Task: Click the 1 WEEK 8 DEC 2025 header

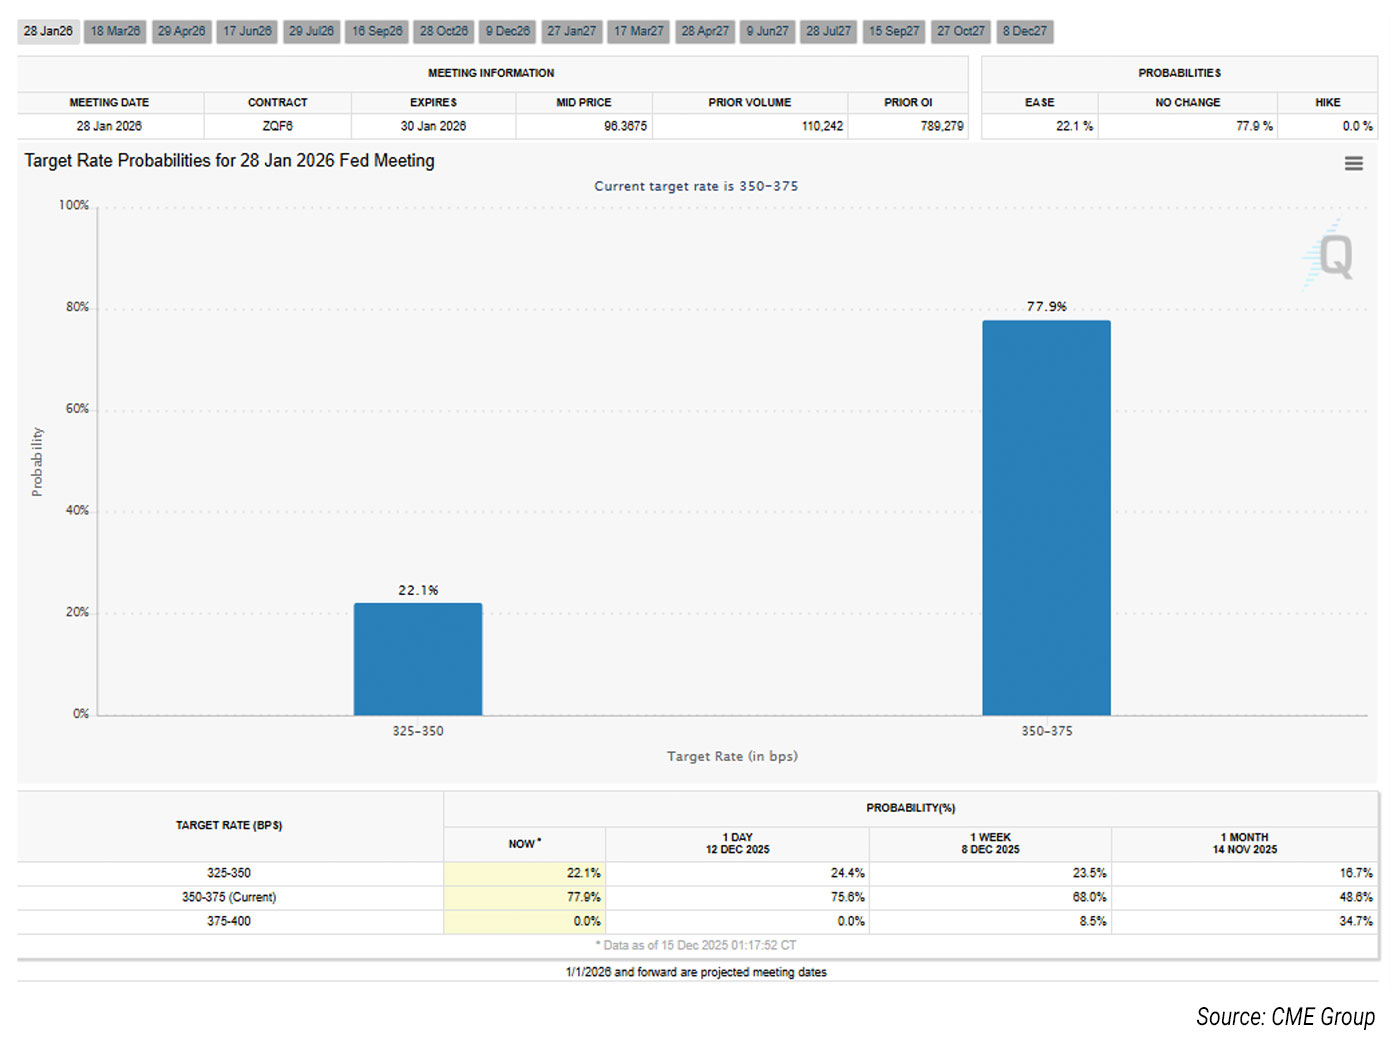Action: click(x=990, y=843)
